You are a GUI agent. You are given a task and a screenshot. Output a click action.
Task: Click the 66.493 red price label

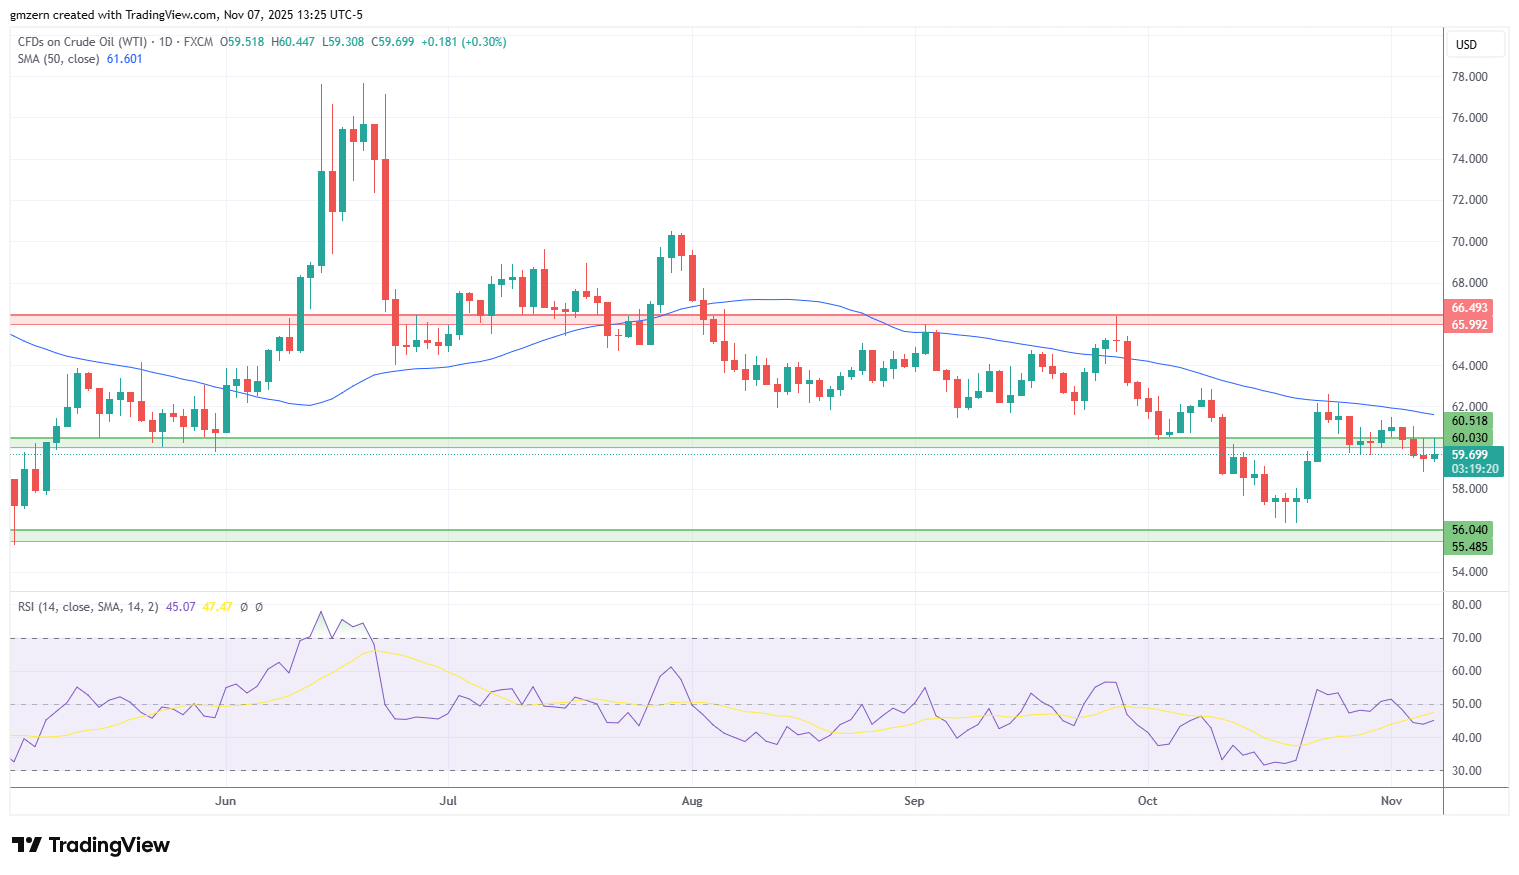coord(1469,308)
